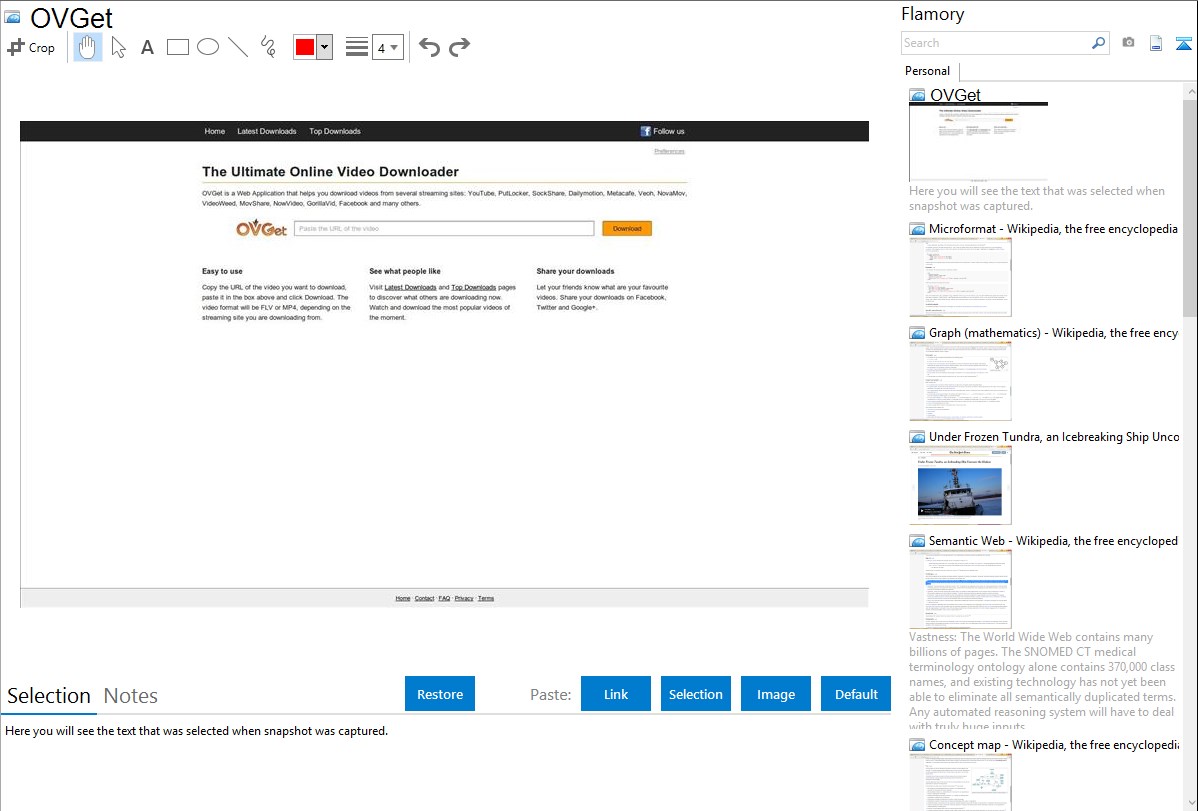Screen dimensions: 1198x811
Task: Pick the straight line tool
Action: pyautogui.click(x=238, y=47)
